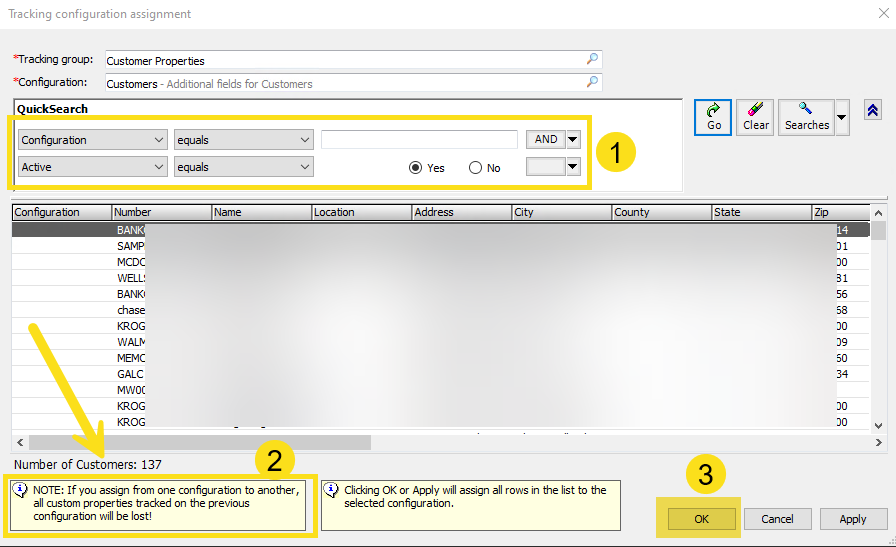Open the Searches tool button
Image resolution: width=896 pixels, height=547 pixels.
[x=806, y=117]
